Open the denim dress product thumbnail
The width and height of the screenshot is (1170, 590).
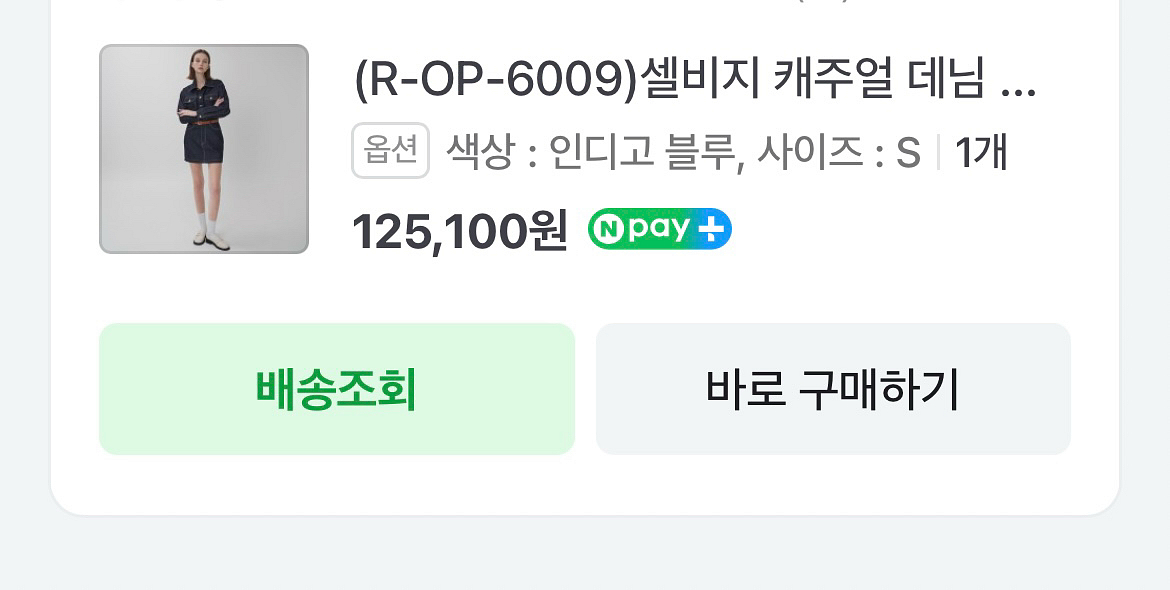[x=204, y=149]
